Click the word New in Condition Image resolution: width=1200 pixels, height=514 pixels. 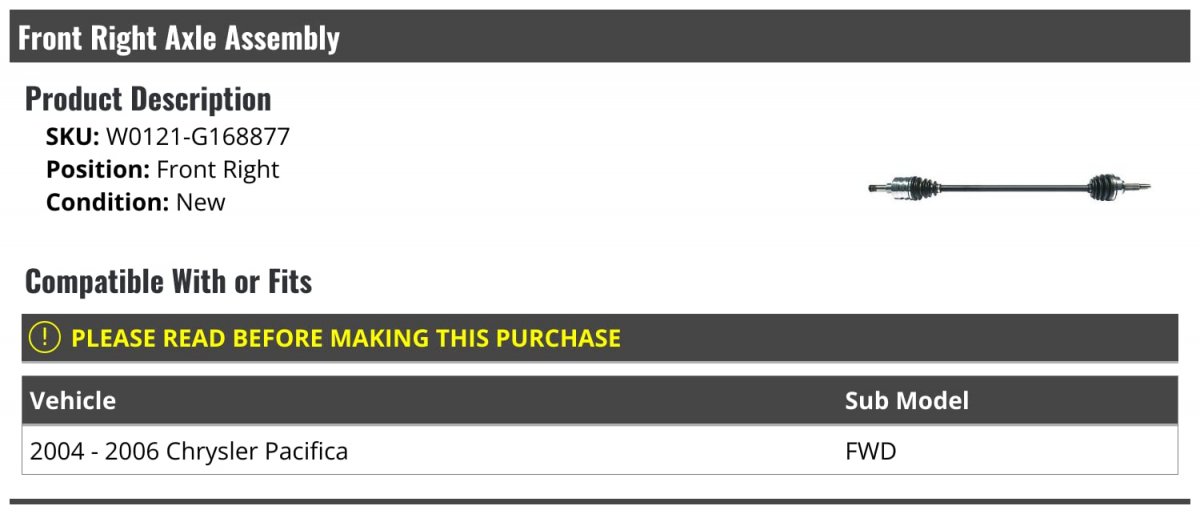[x=201, y=202]
